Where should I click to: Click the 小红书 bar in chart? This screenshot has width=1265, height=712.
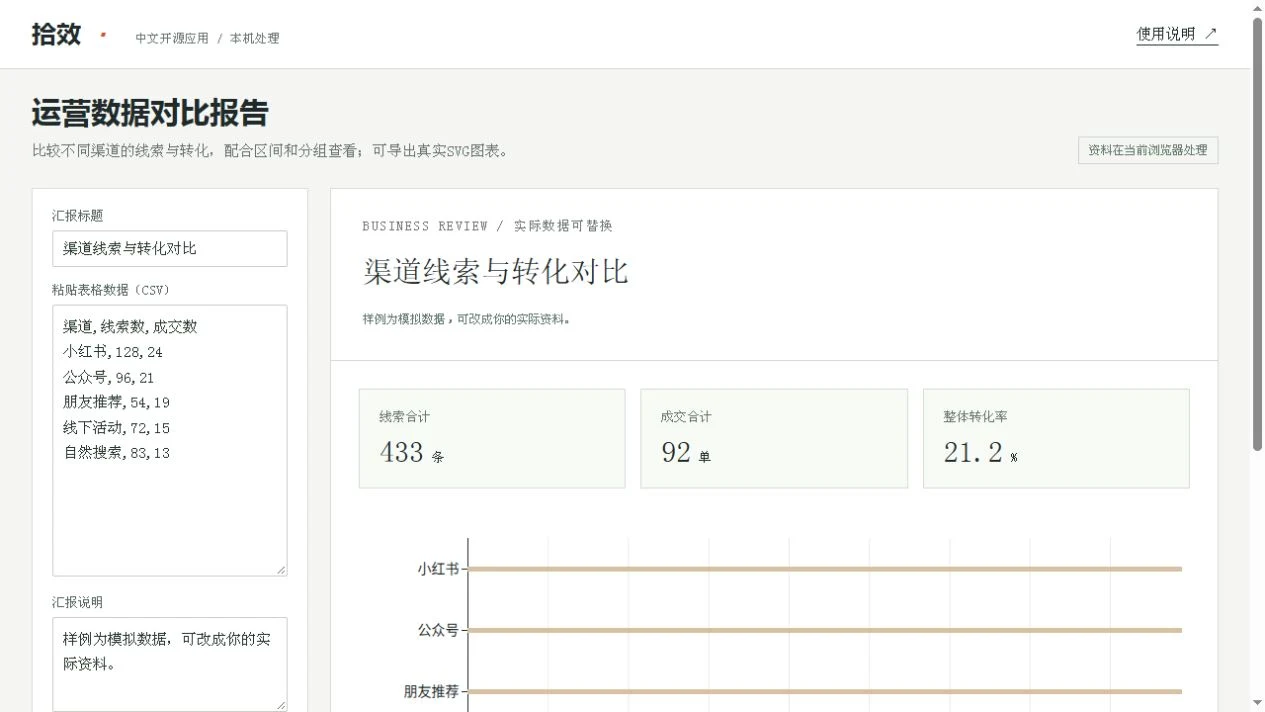825,569
